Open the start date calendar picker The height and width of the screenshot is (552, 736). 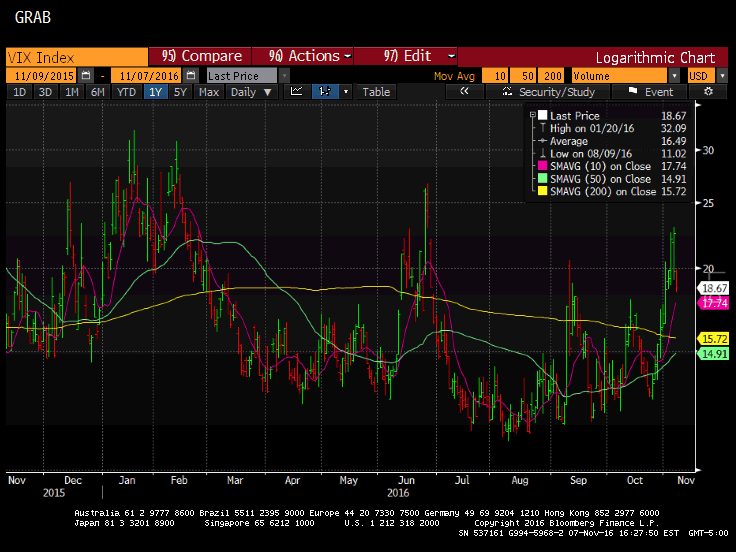[x=86, y=76]
